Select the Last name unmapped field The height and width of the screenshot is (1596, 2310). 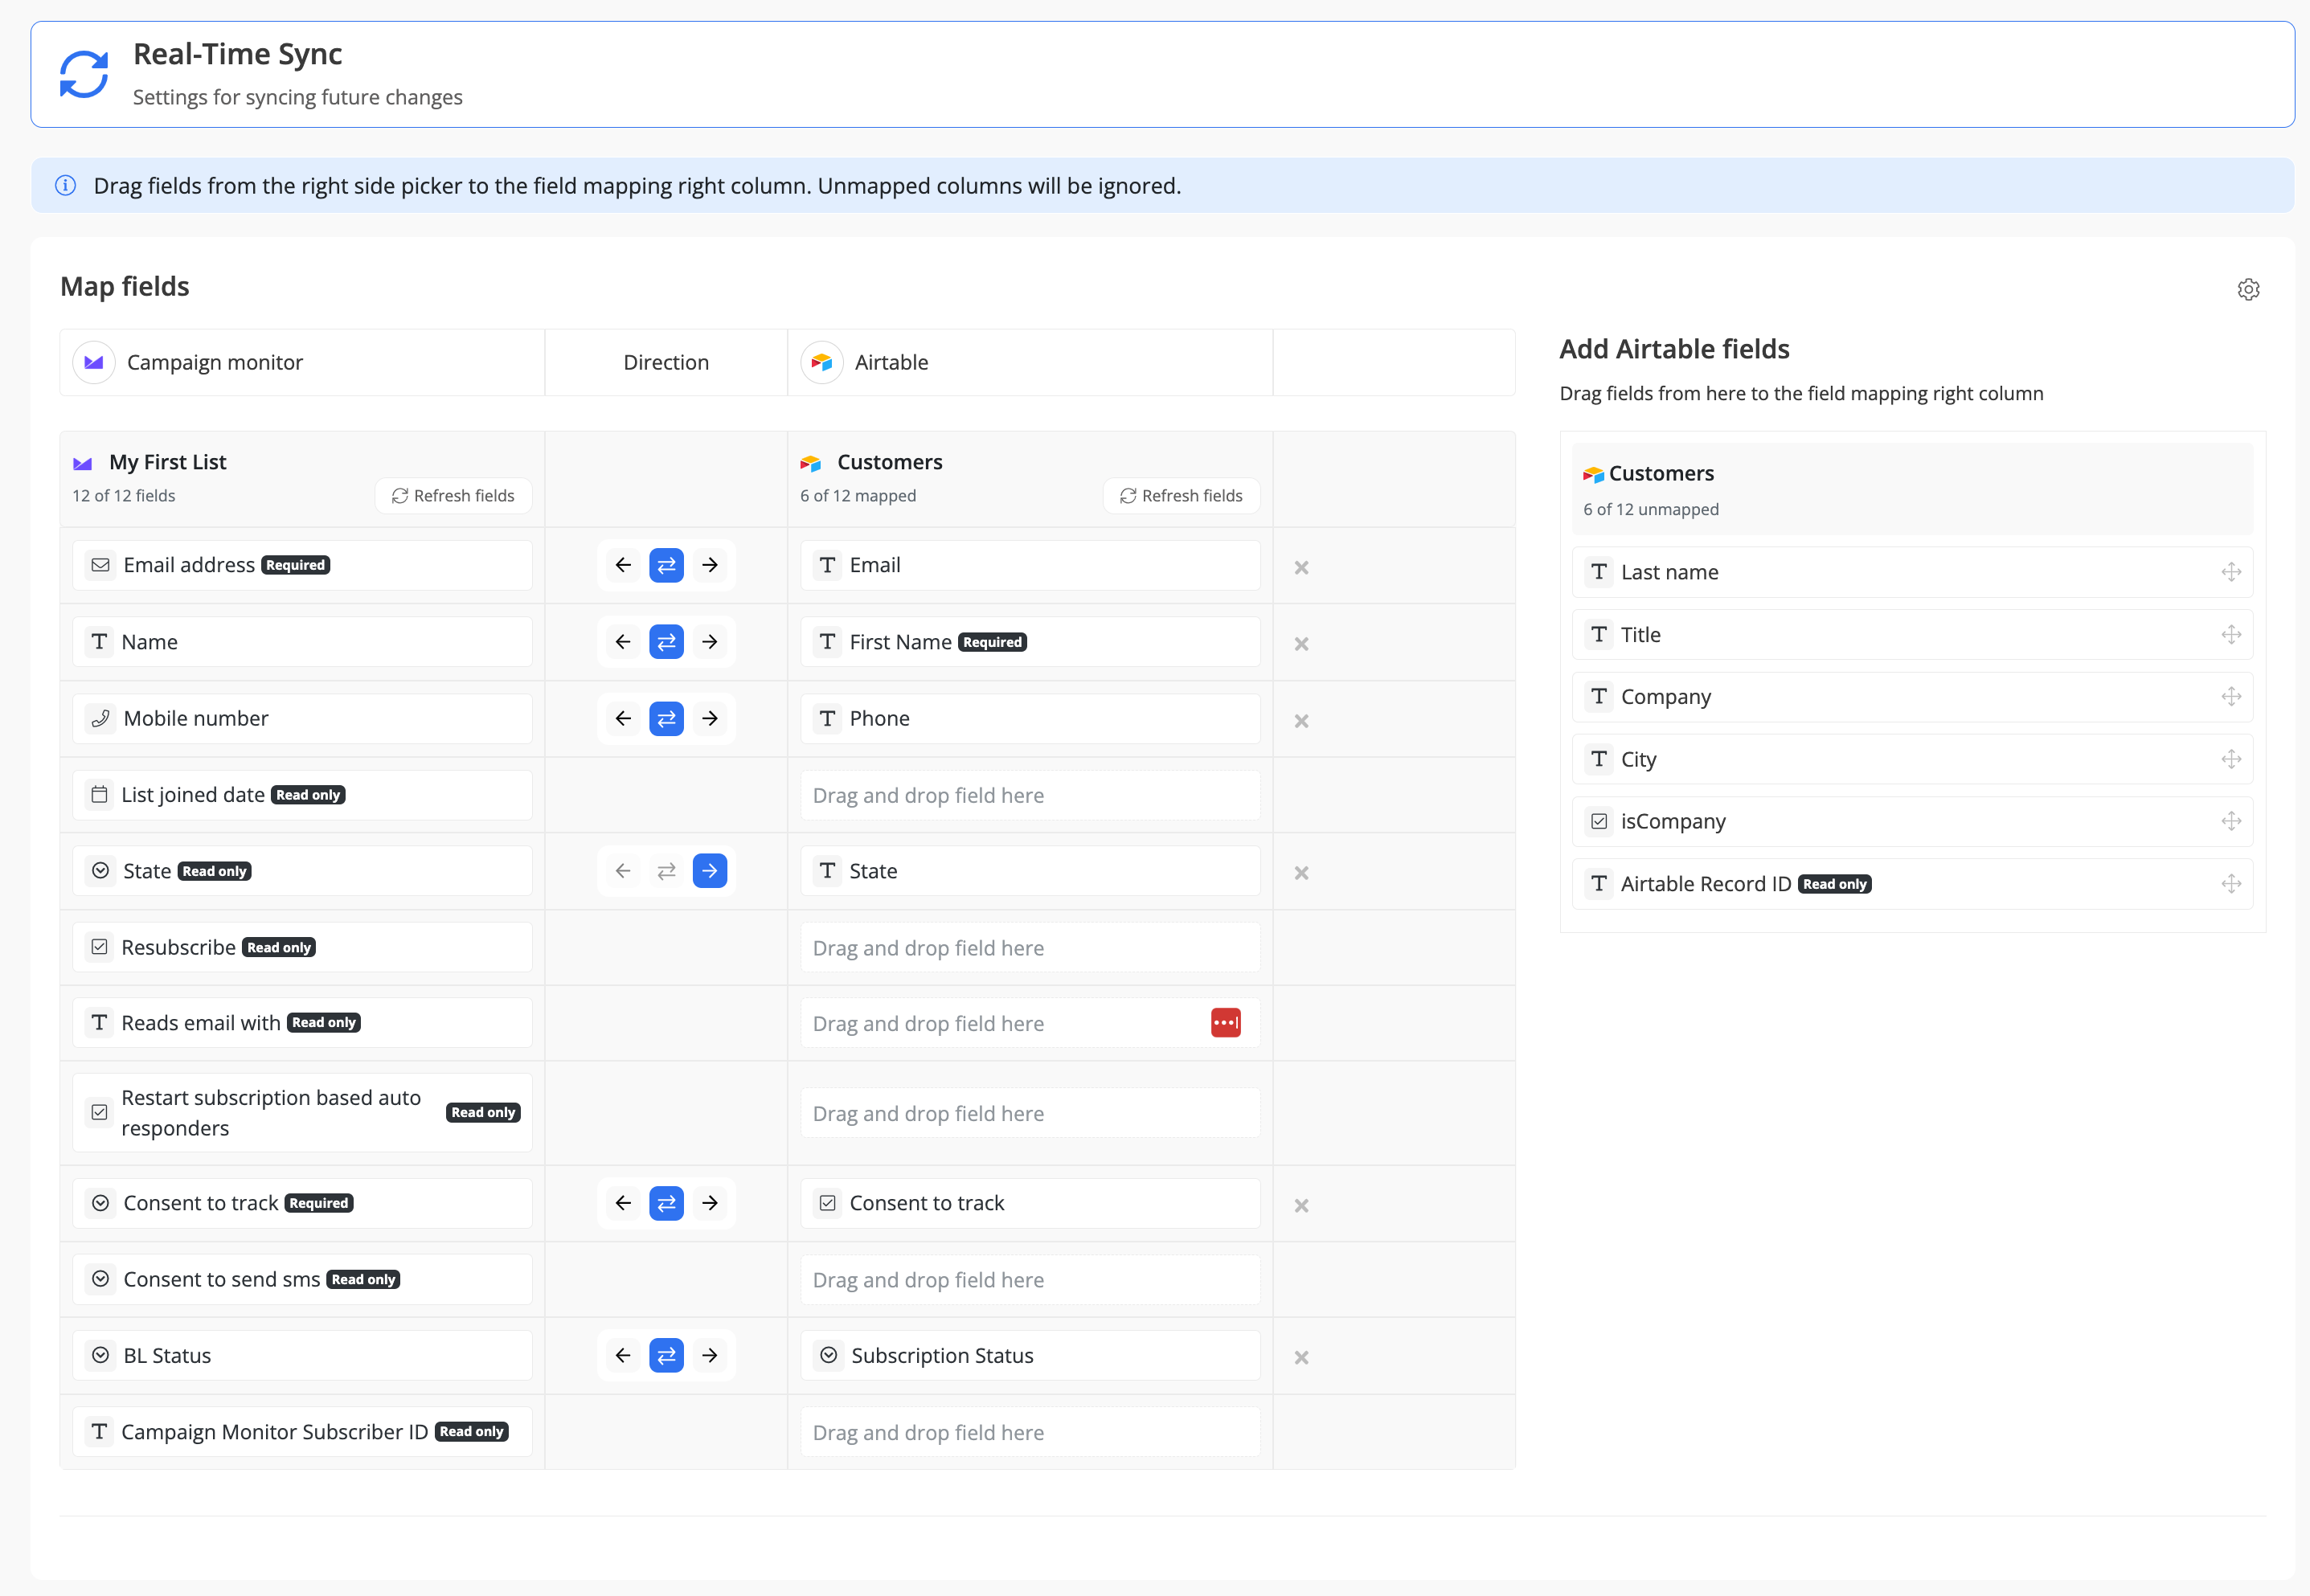point(1912,572)
